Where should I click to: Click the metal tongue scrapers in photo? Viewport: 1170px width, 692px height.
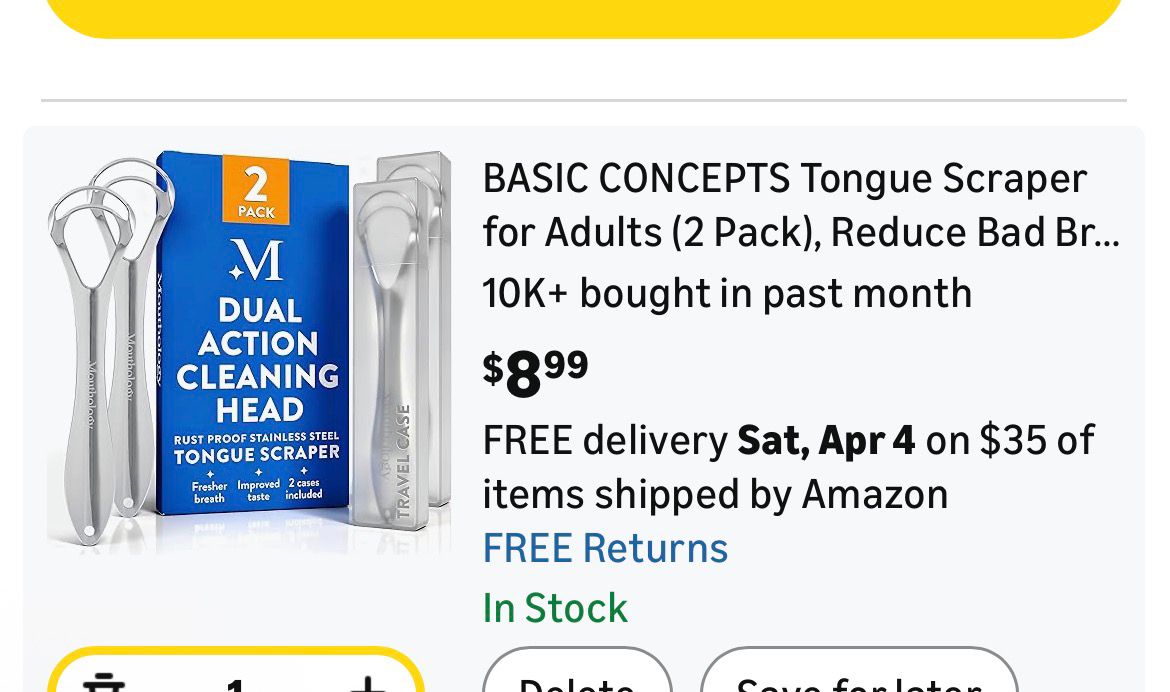100,350
